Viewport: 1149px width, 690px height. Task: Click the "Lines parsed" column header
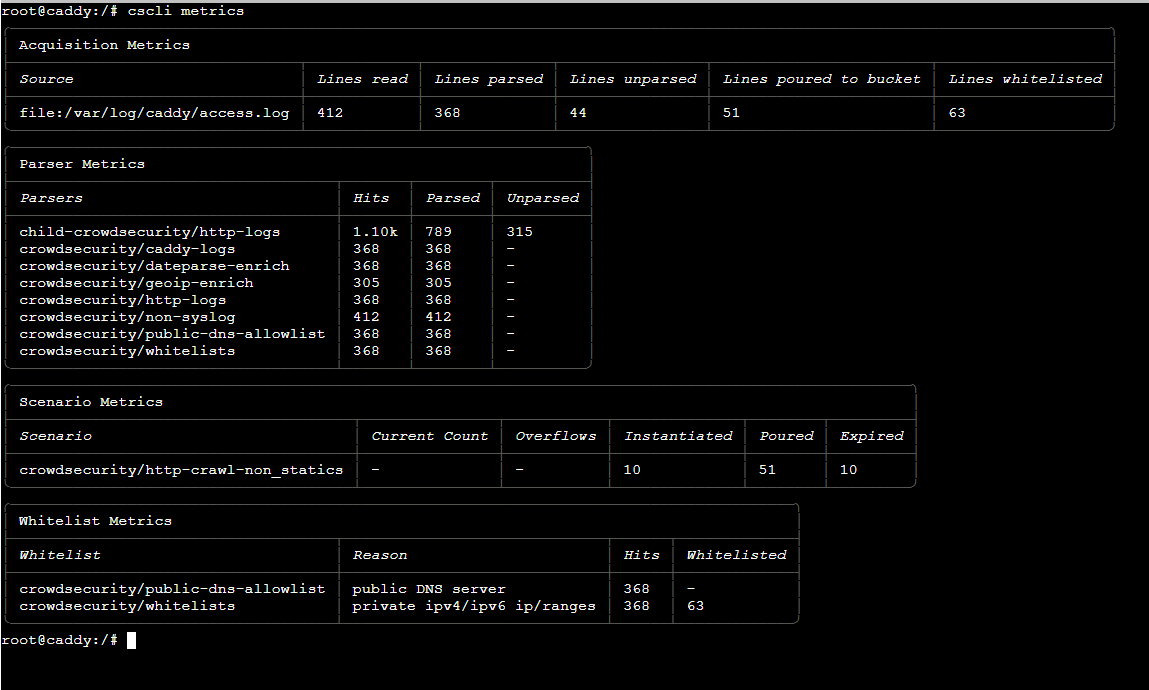(x=489, y=79)
